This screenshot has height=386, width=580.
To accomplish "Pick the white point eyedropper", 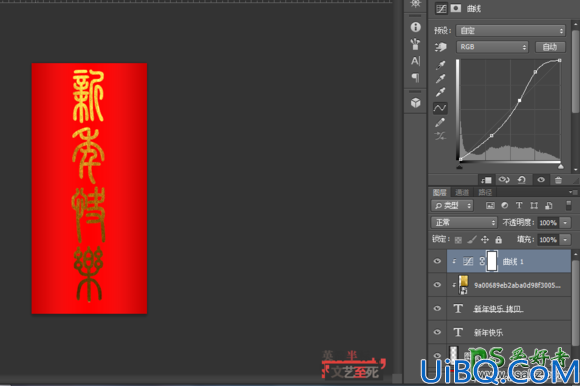I will click(x=440, y=92).
